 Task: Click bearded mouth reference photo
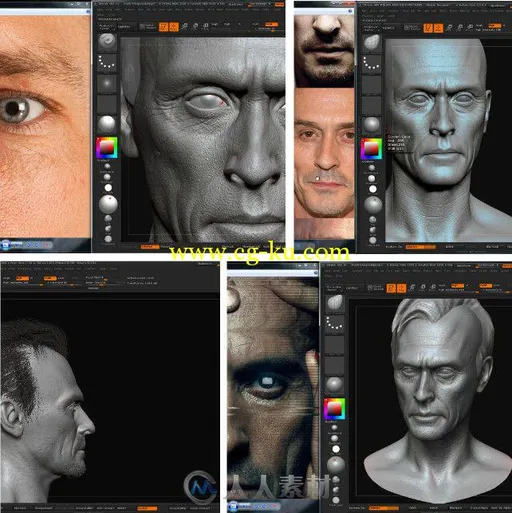324,50
